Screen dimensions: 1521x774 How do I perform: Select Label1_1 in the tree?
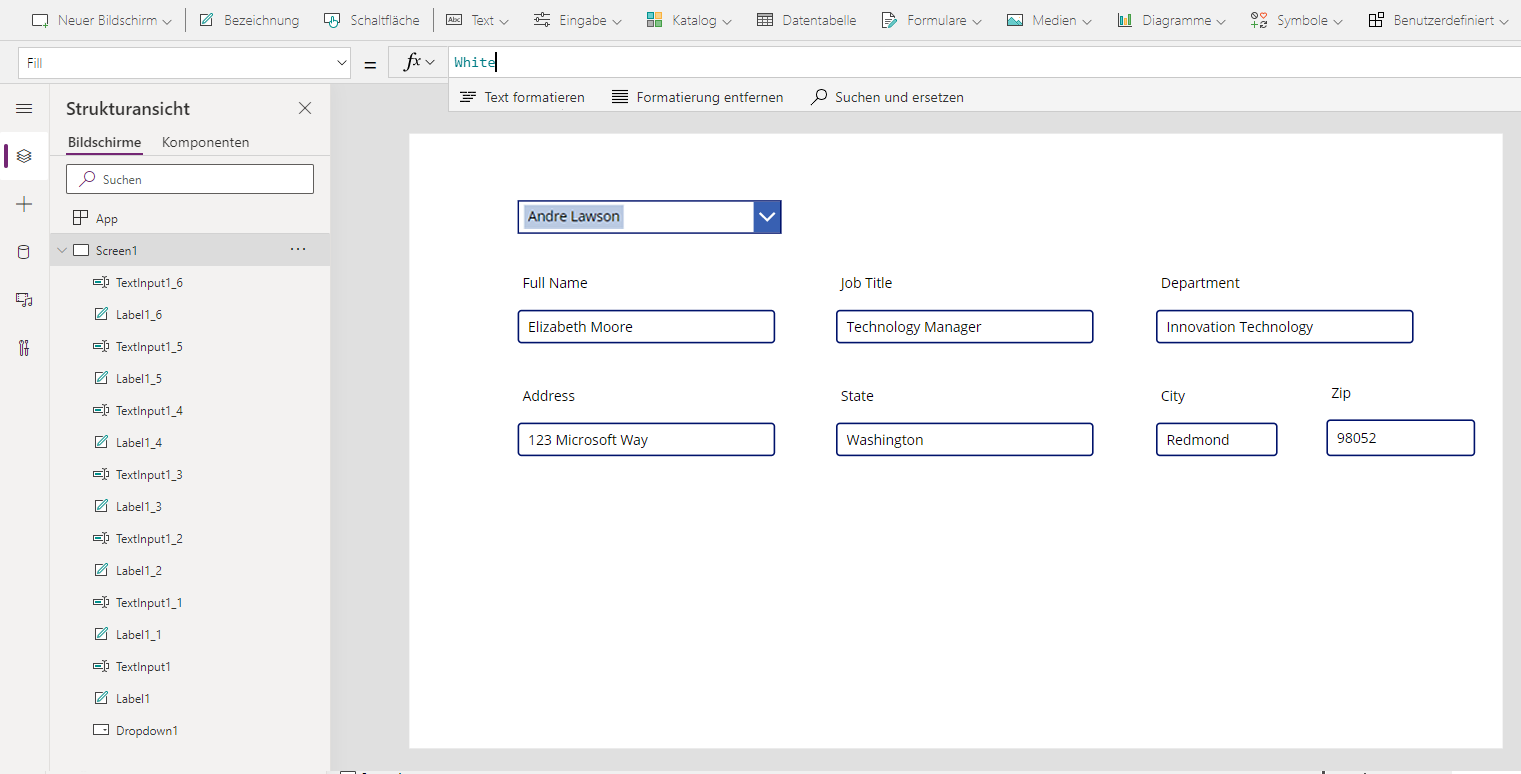[139, 634]
